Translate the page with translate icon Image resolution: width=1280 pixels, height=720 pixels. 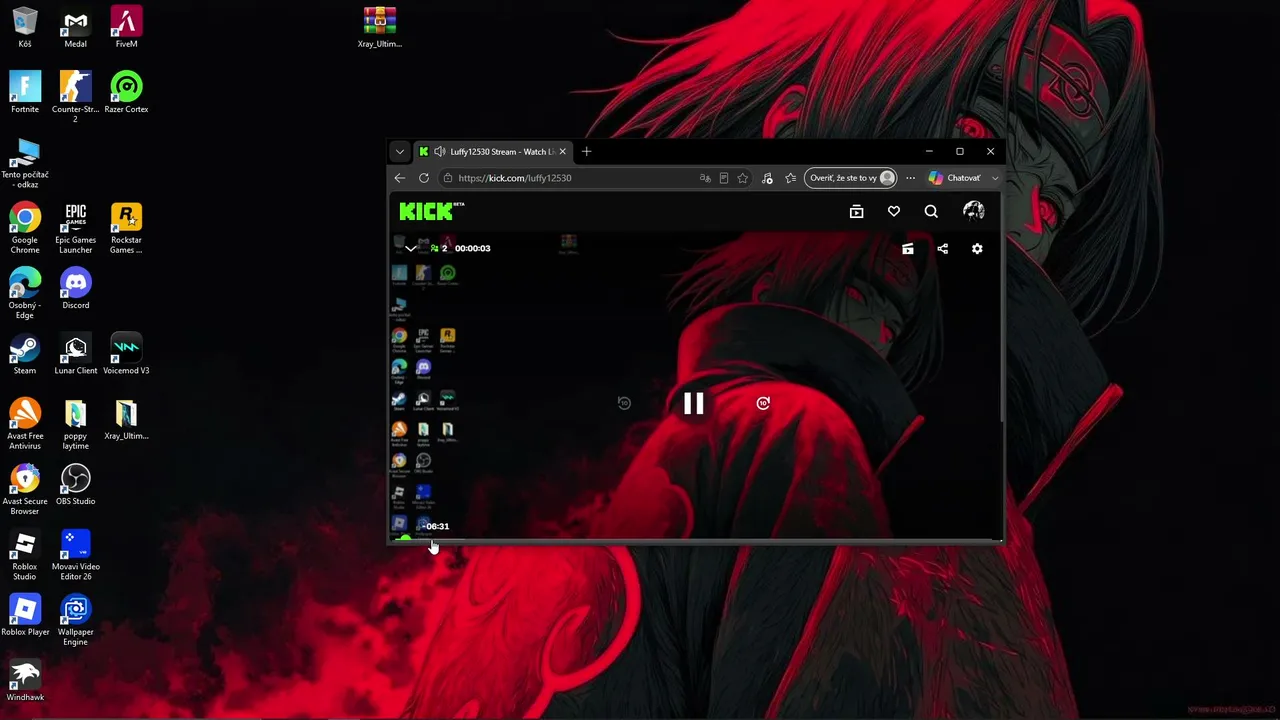click(x=705, y=178)
